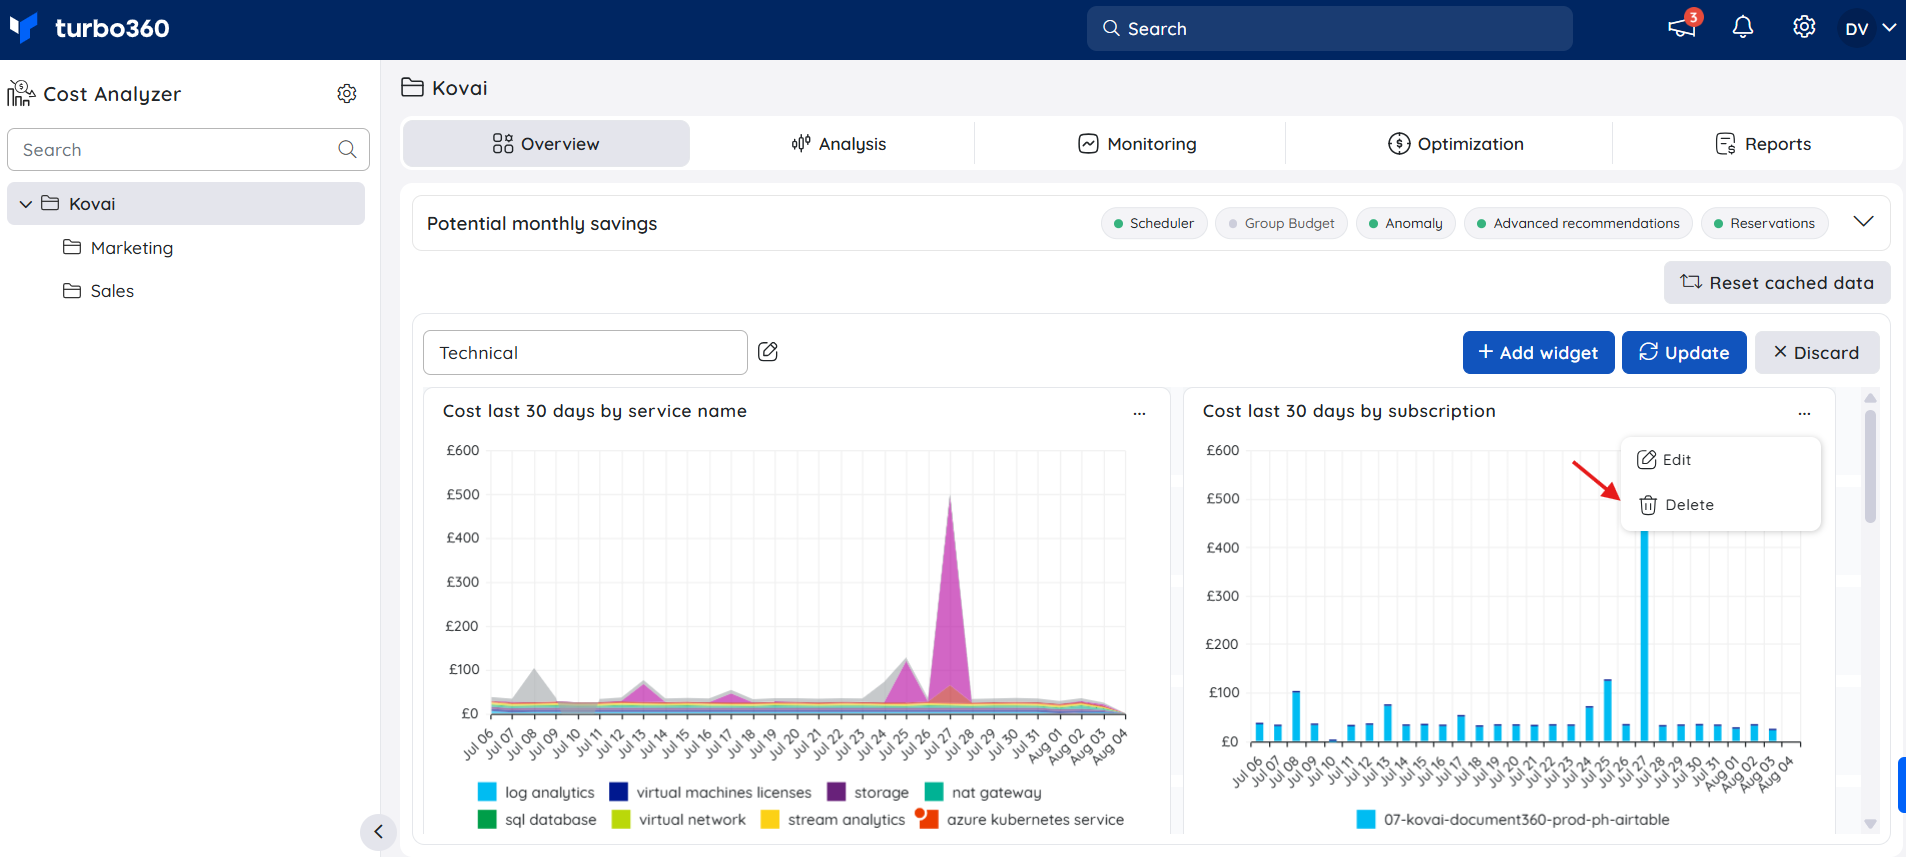Image resolution: width=1906 pixels, height=857 pixels.
Task: Edit the Technical dashboard name field
Action: coord(585,353)
